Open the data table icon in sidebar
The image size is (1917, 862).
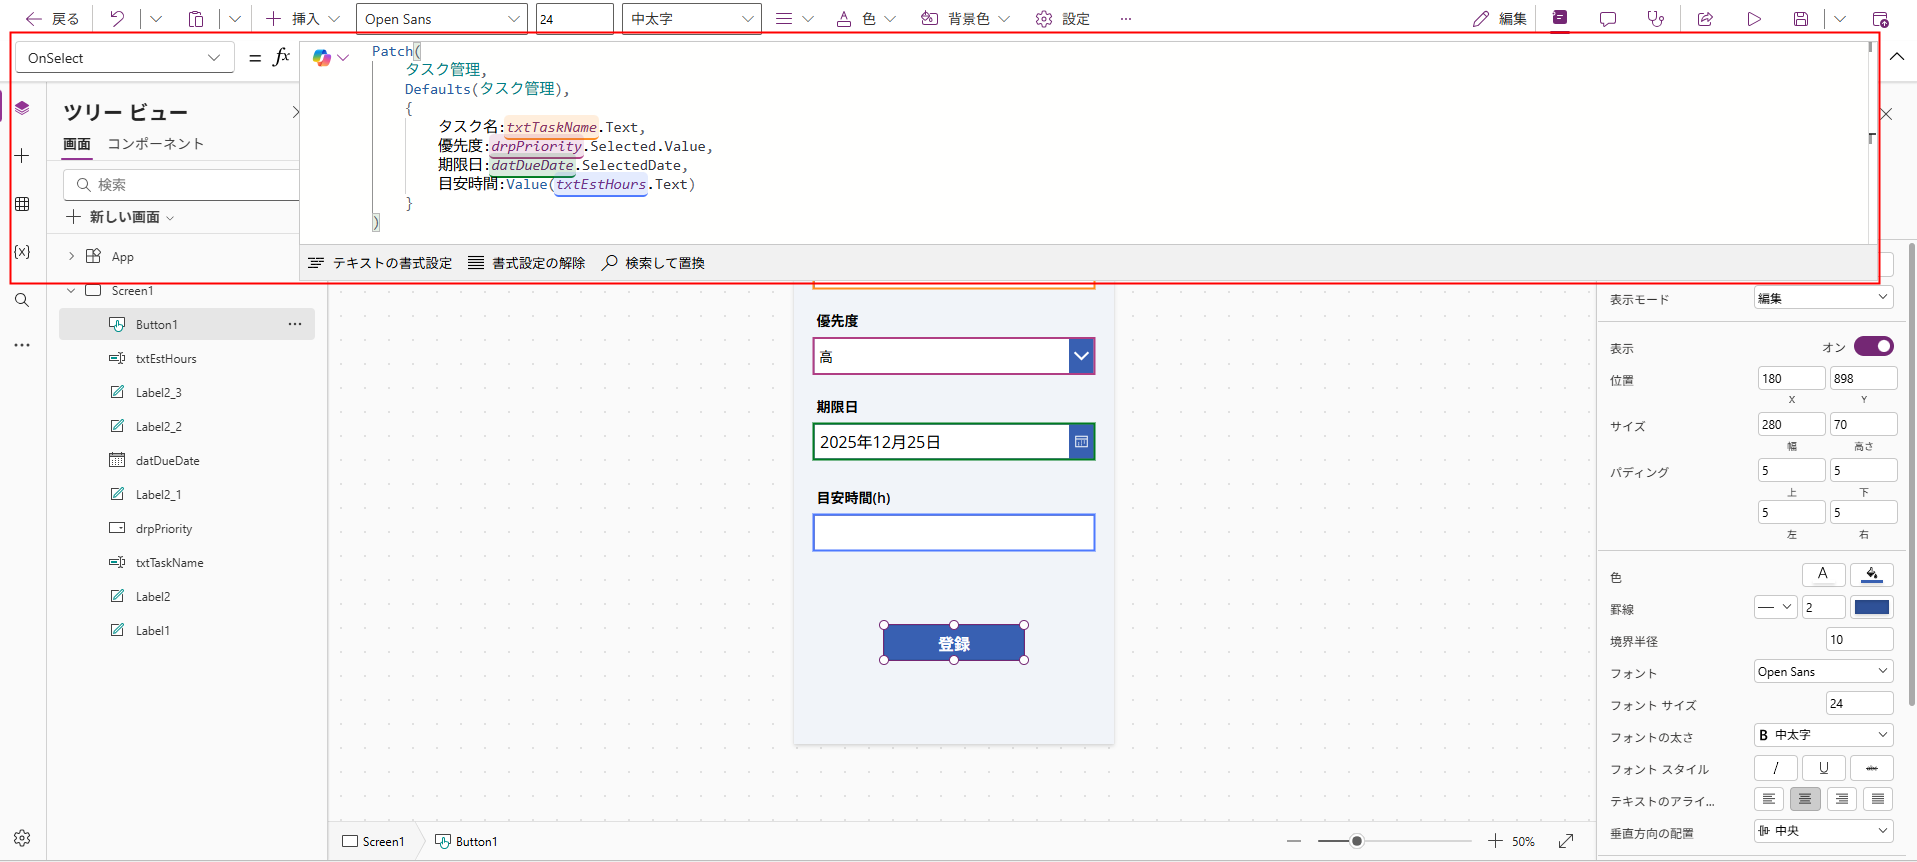tap(22, 204)
